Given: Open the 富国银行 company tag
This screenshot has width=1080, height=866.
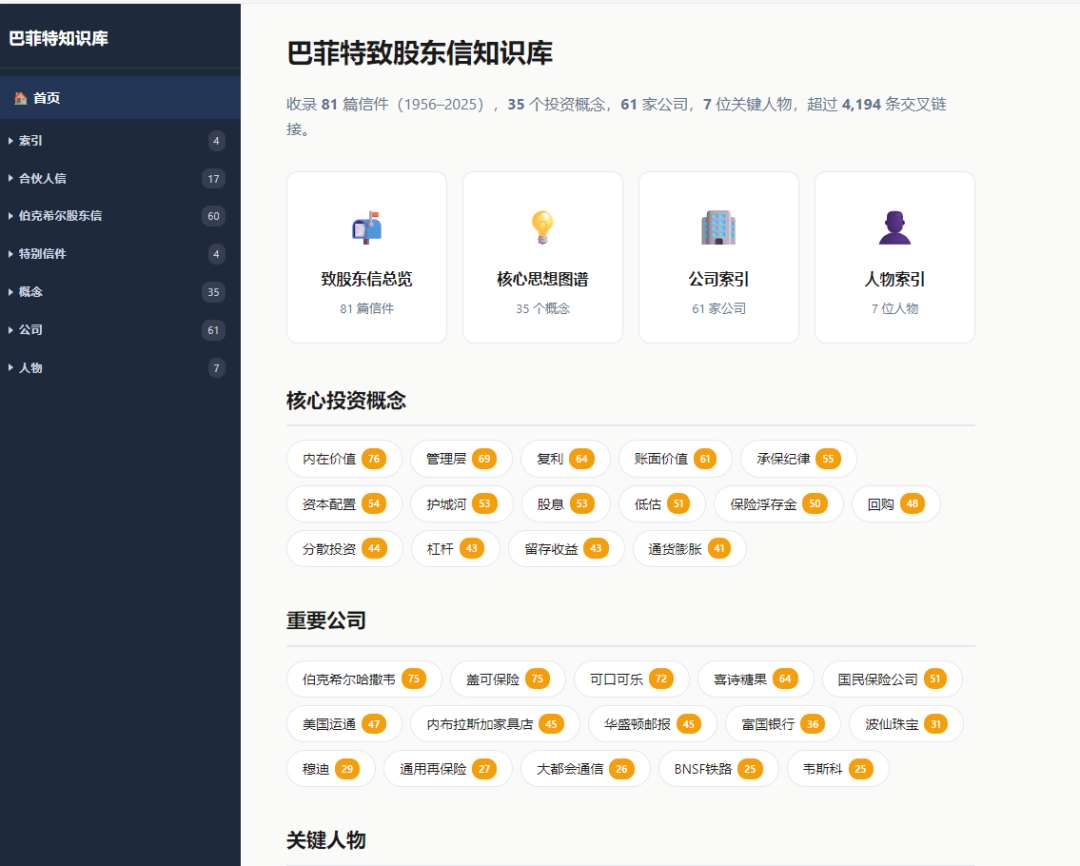Looking at the screenshot, I should pyautogui.click(x=782, y=723).
